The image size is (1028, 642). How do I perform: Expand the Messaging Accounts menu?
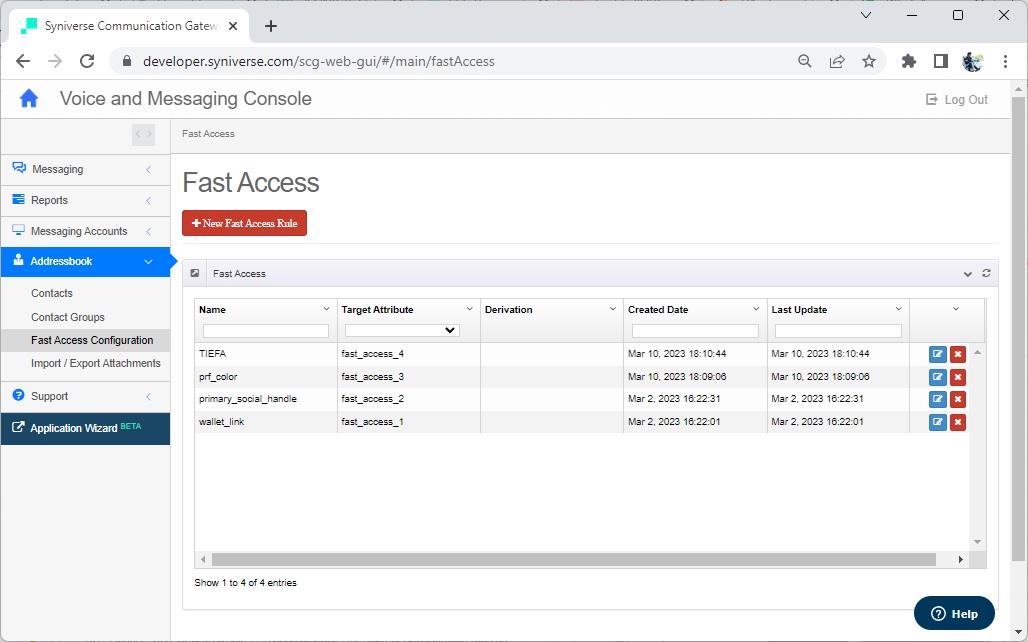(x=85, y=231)
